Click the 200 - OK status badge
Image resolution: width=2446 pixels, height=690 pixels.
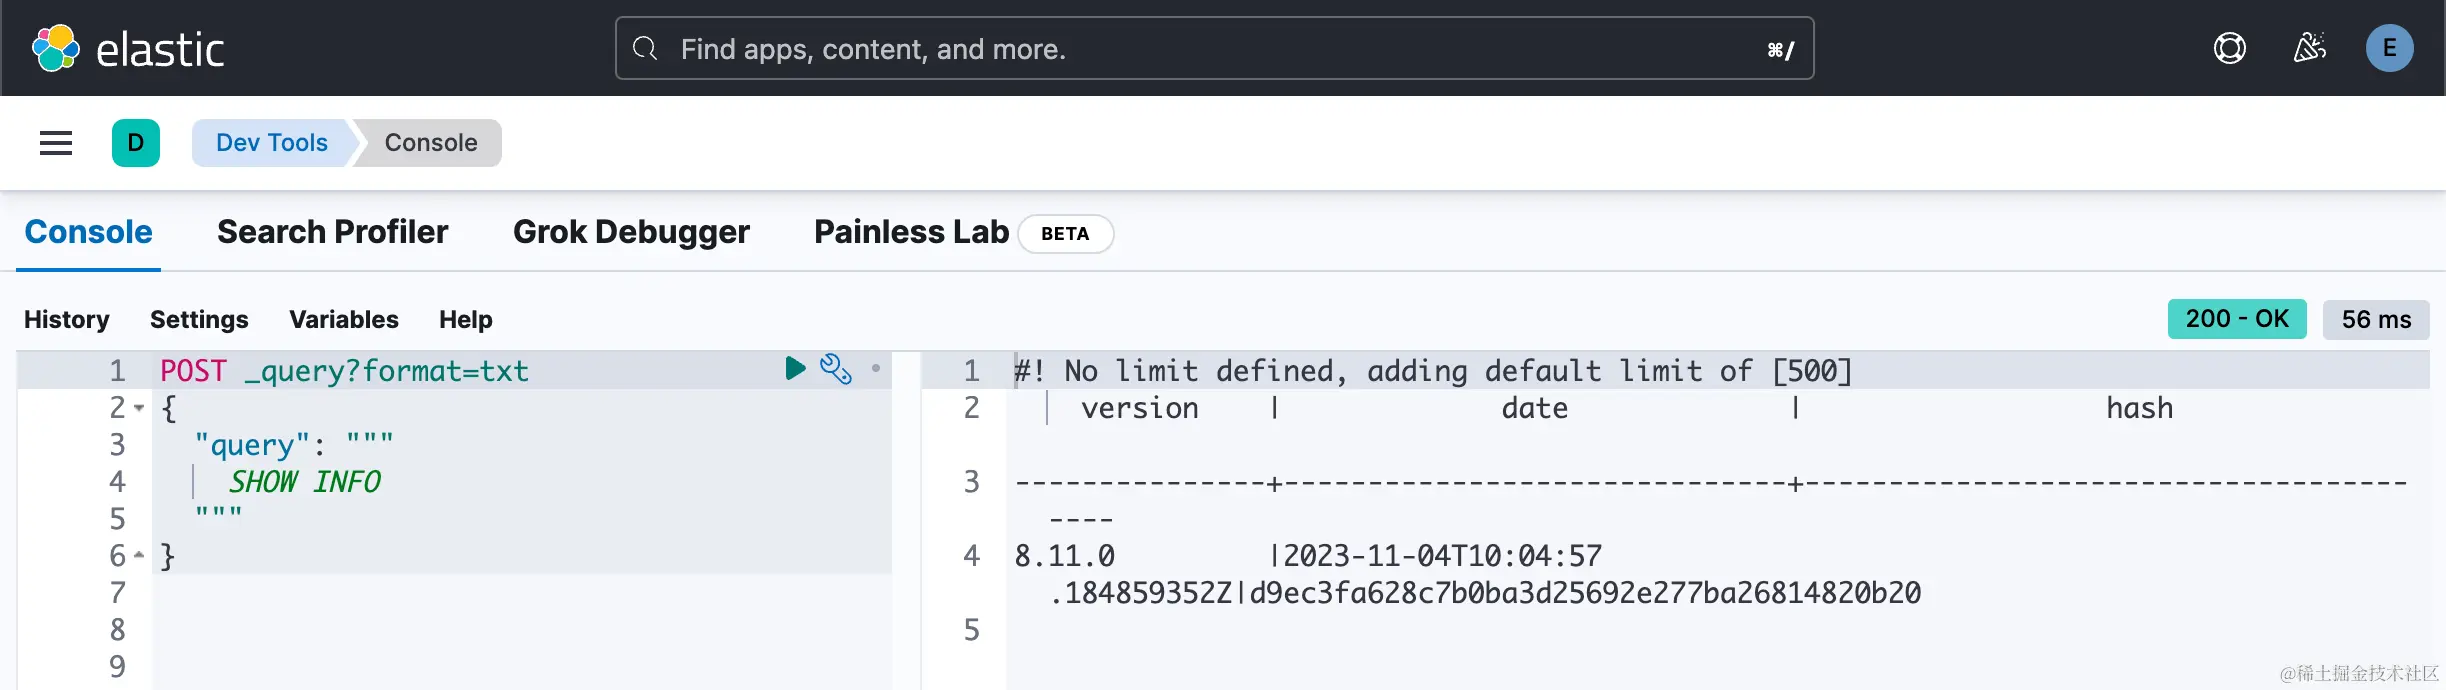click(2236, 319)
